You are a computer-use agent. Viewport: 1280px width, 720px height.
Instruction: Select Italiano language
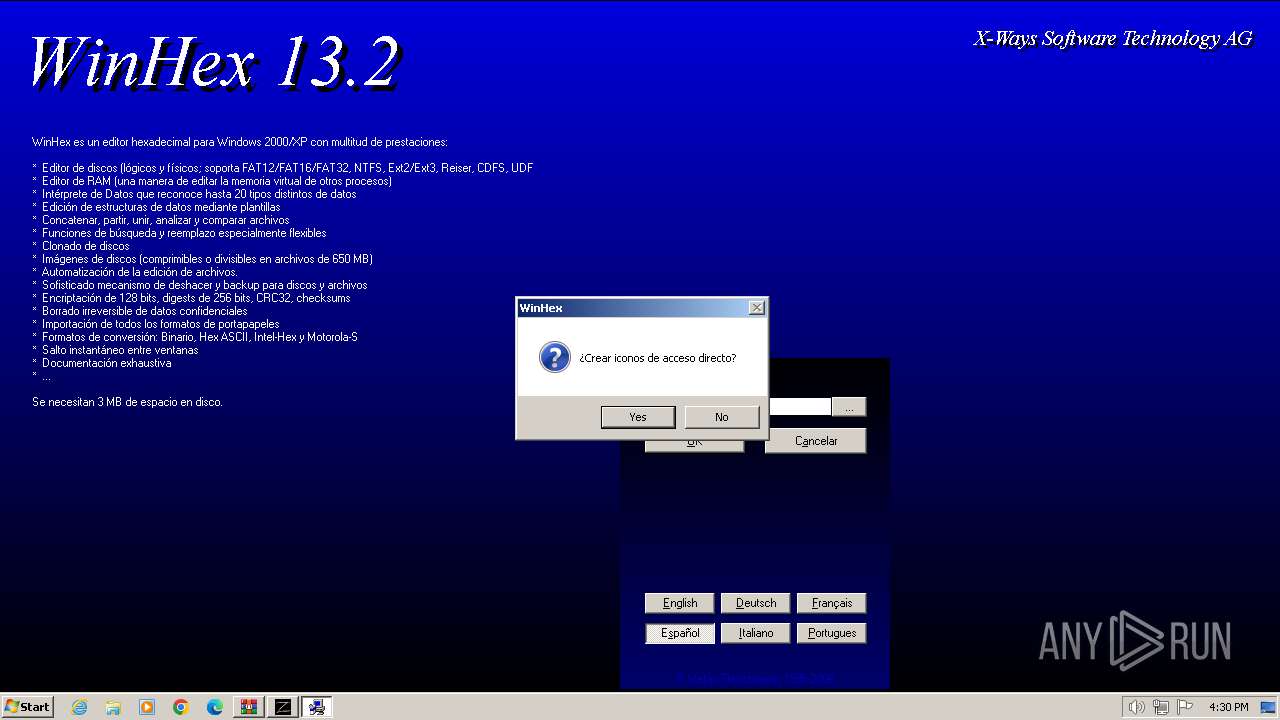click(756, 633)
